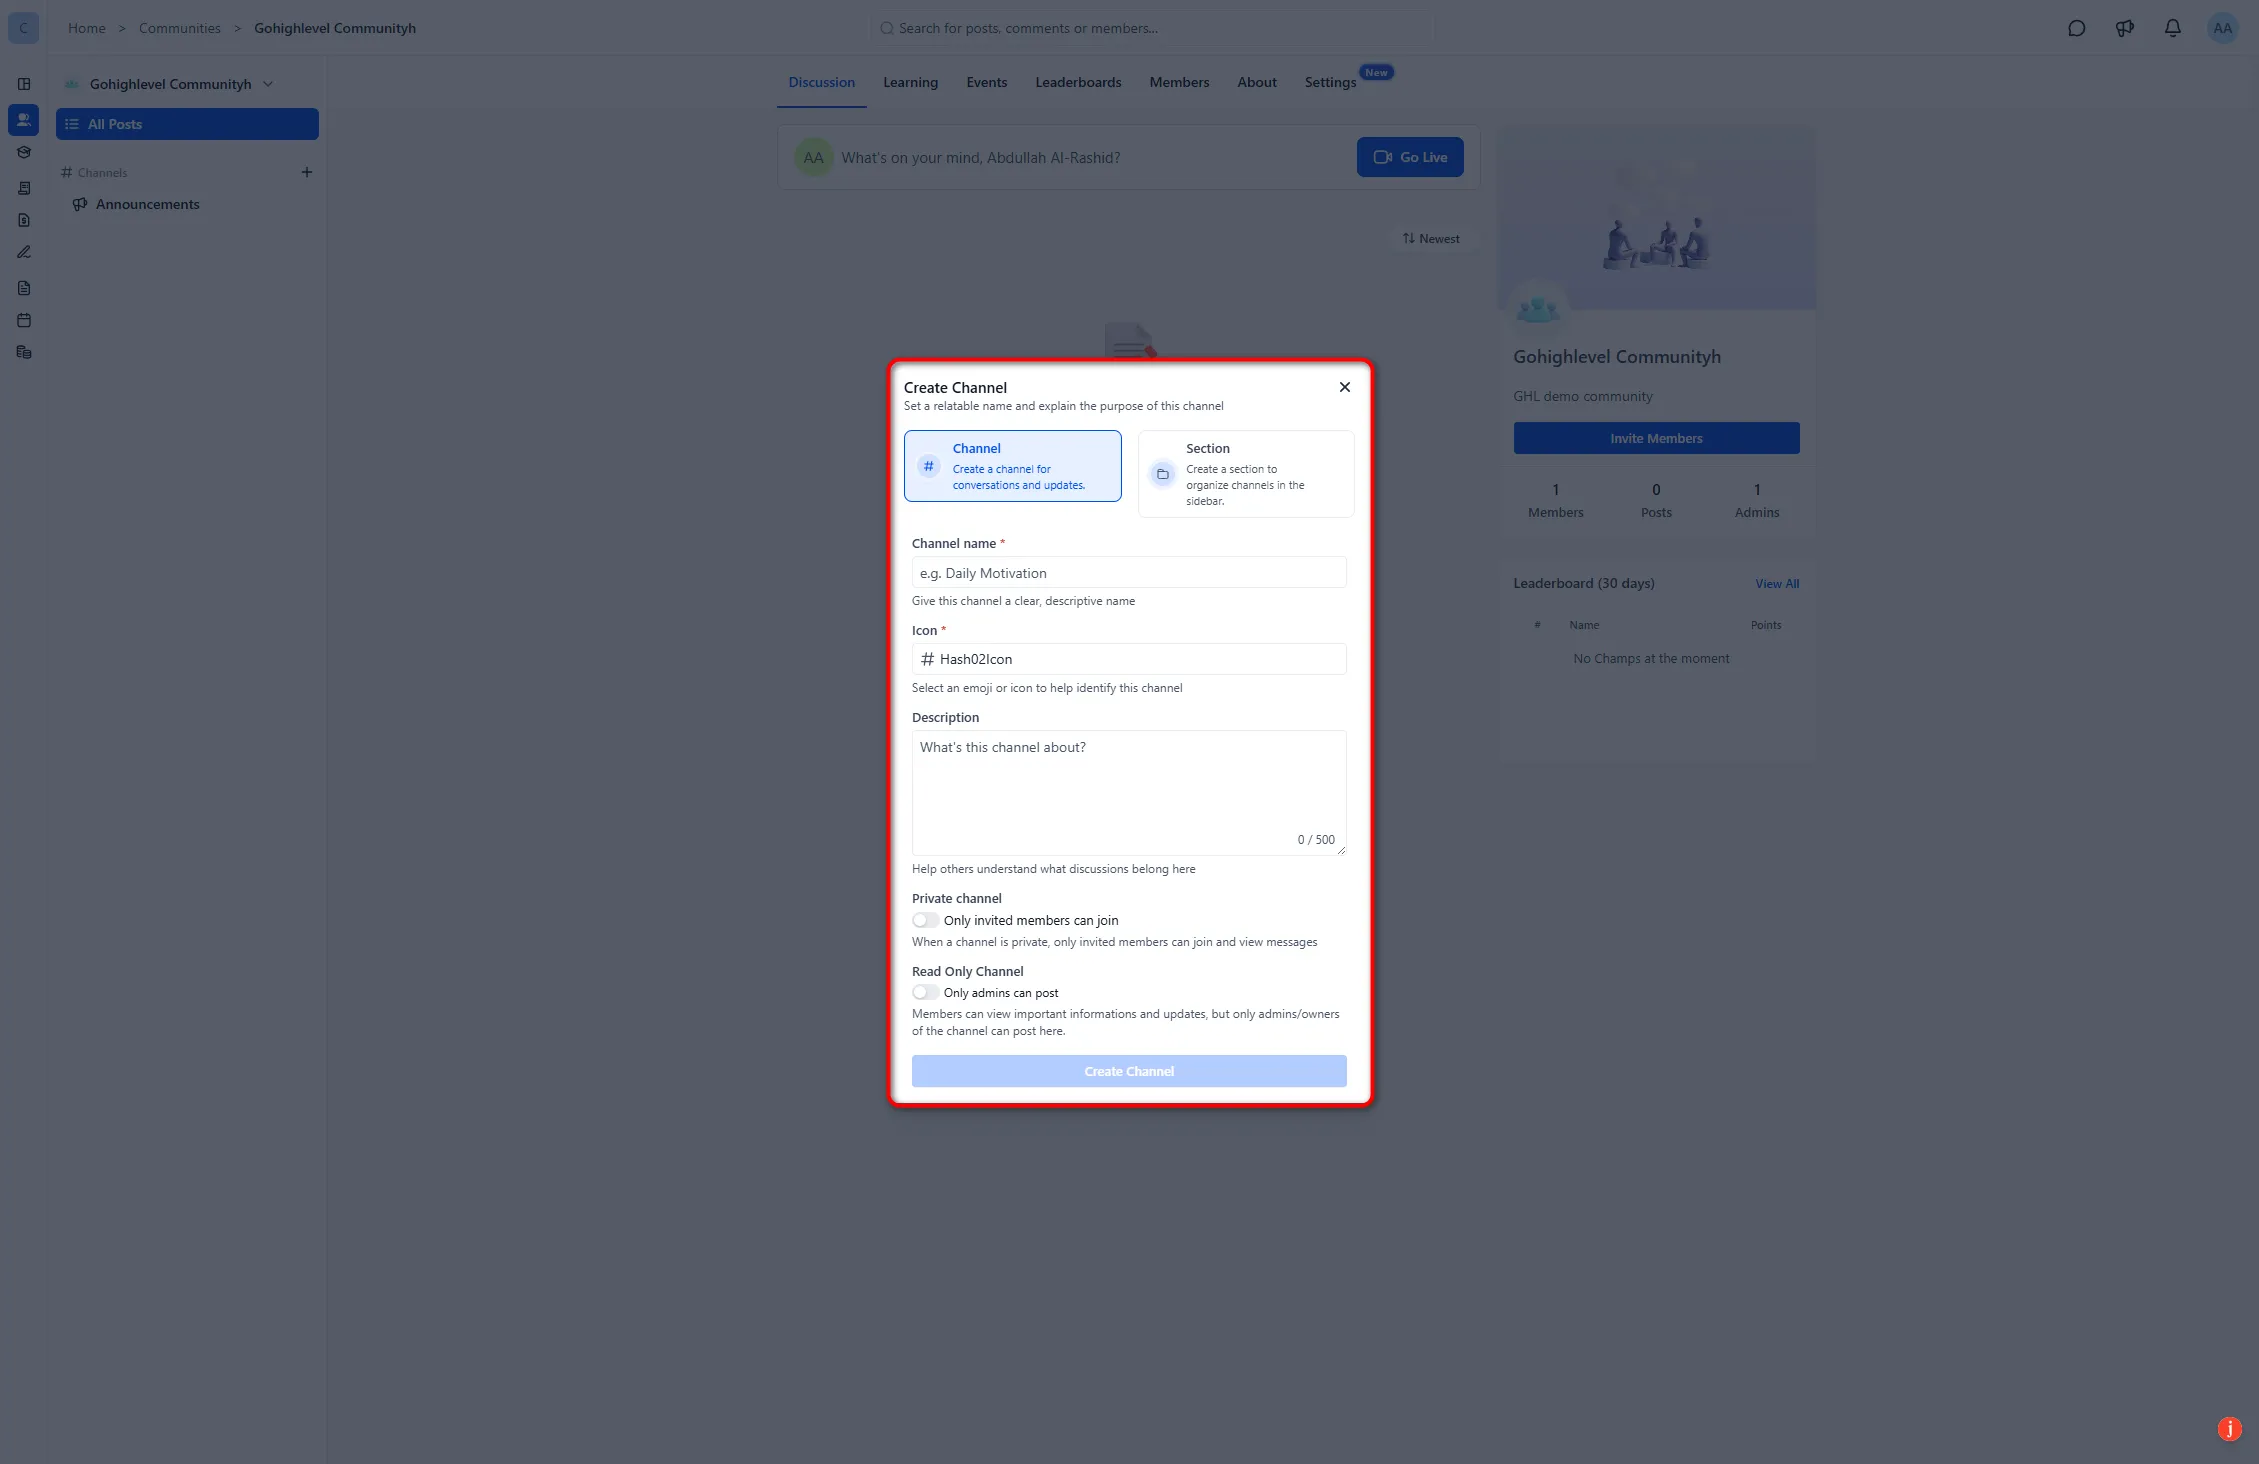The width and height of the screenshot is (2259, 1464).
Task: Focus the Channel name input field
Action: coord(1128,573)
